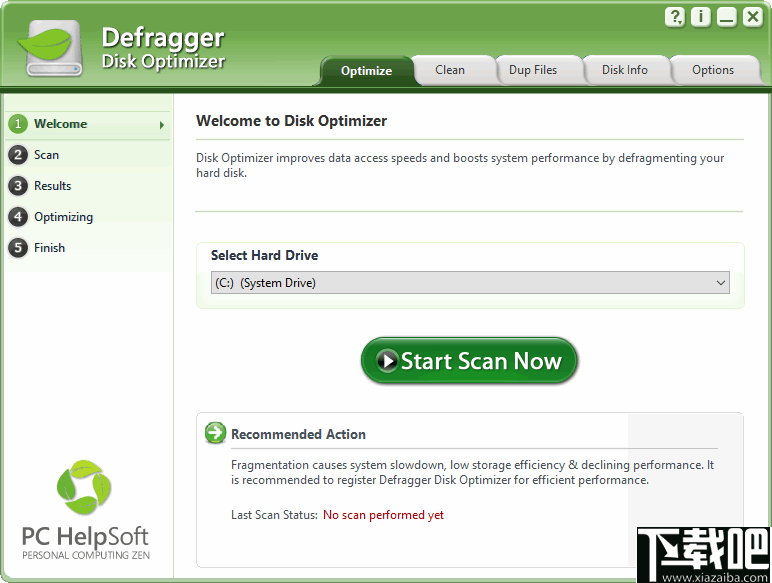Image resolution: width=772 pixels, height=583 pixels.
Task: Select the Welcome step in sidebar
Action: (88, 124)
